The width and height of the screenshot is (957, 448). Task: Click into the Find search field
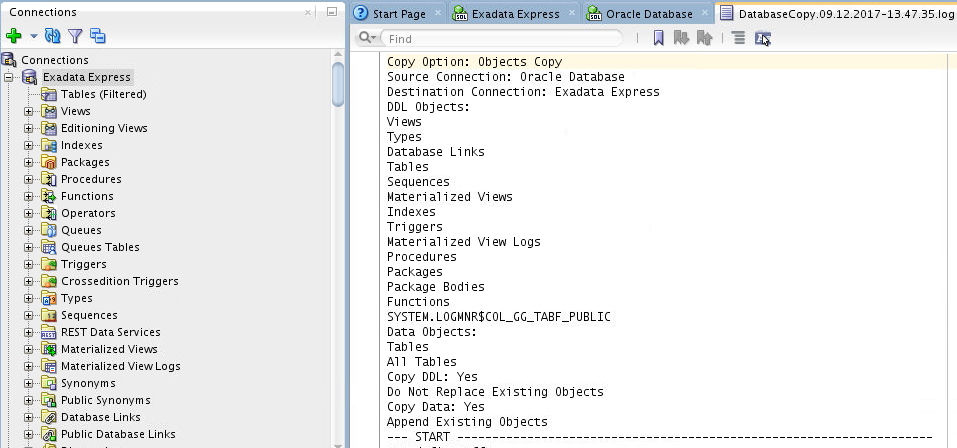500,38
